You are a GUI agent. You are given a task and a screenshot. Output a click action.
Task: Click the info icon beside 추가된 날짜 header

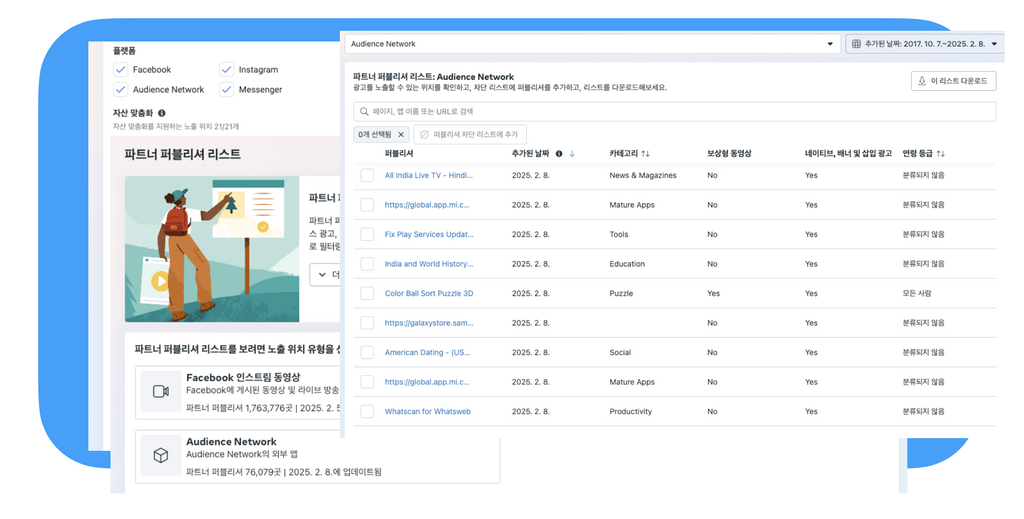[x=559, y=154]
